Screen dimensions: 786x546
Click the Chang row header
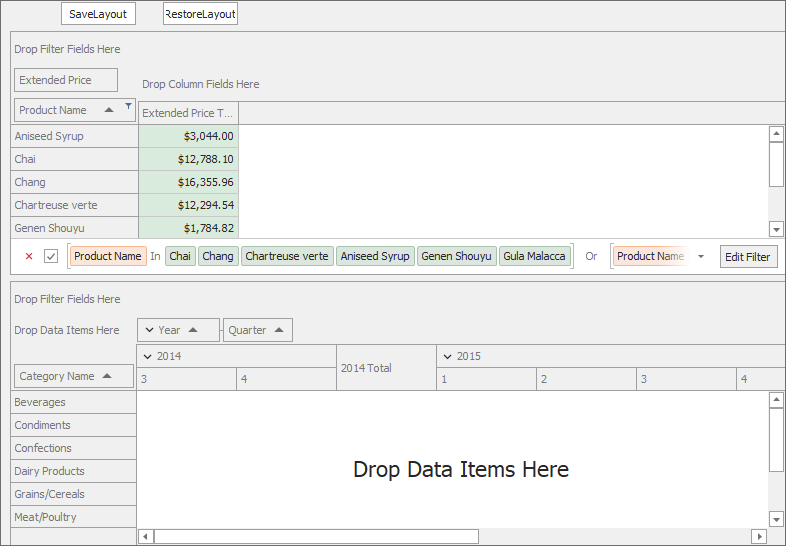point(74,183)
